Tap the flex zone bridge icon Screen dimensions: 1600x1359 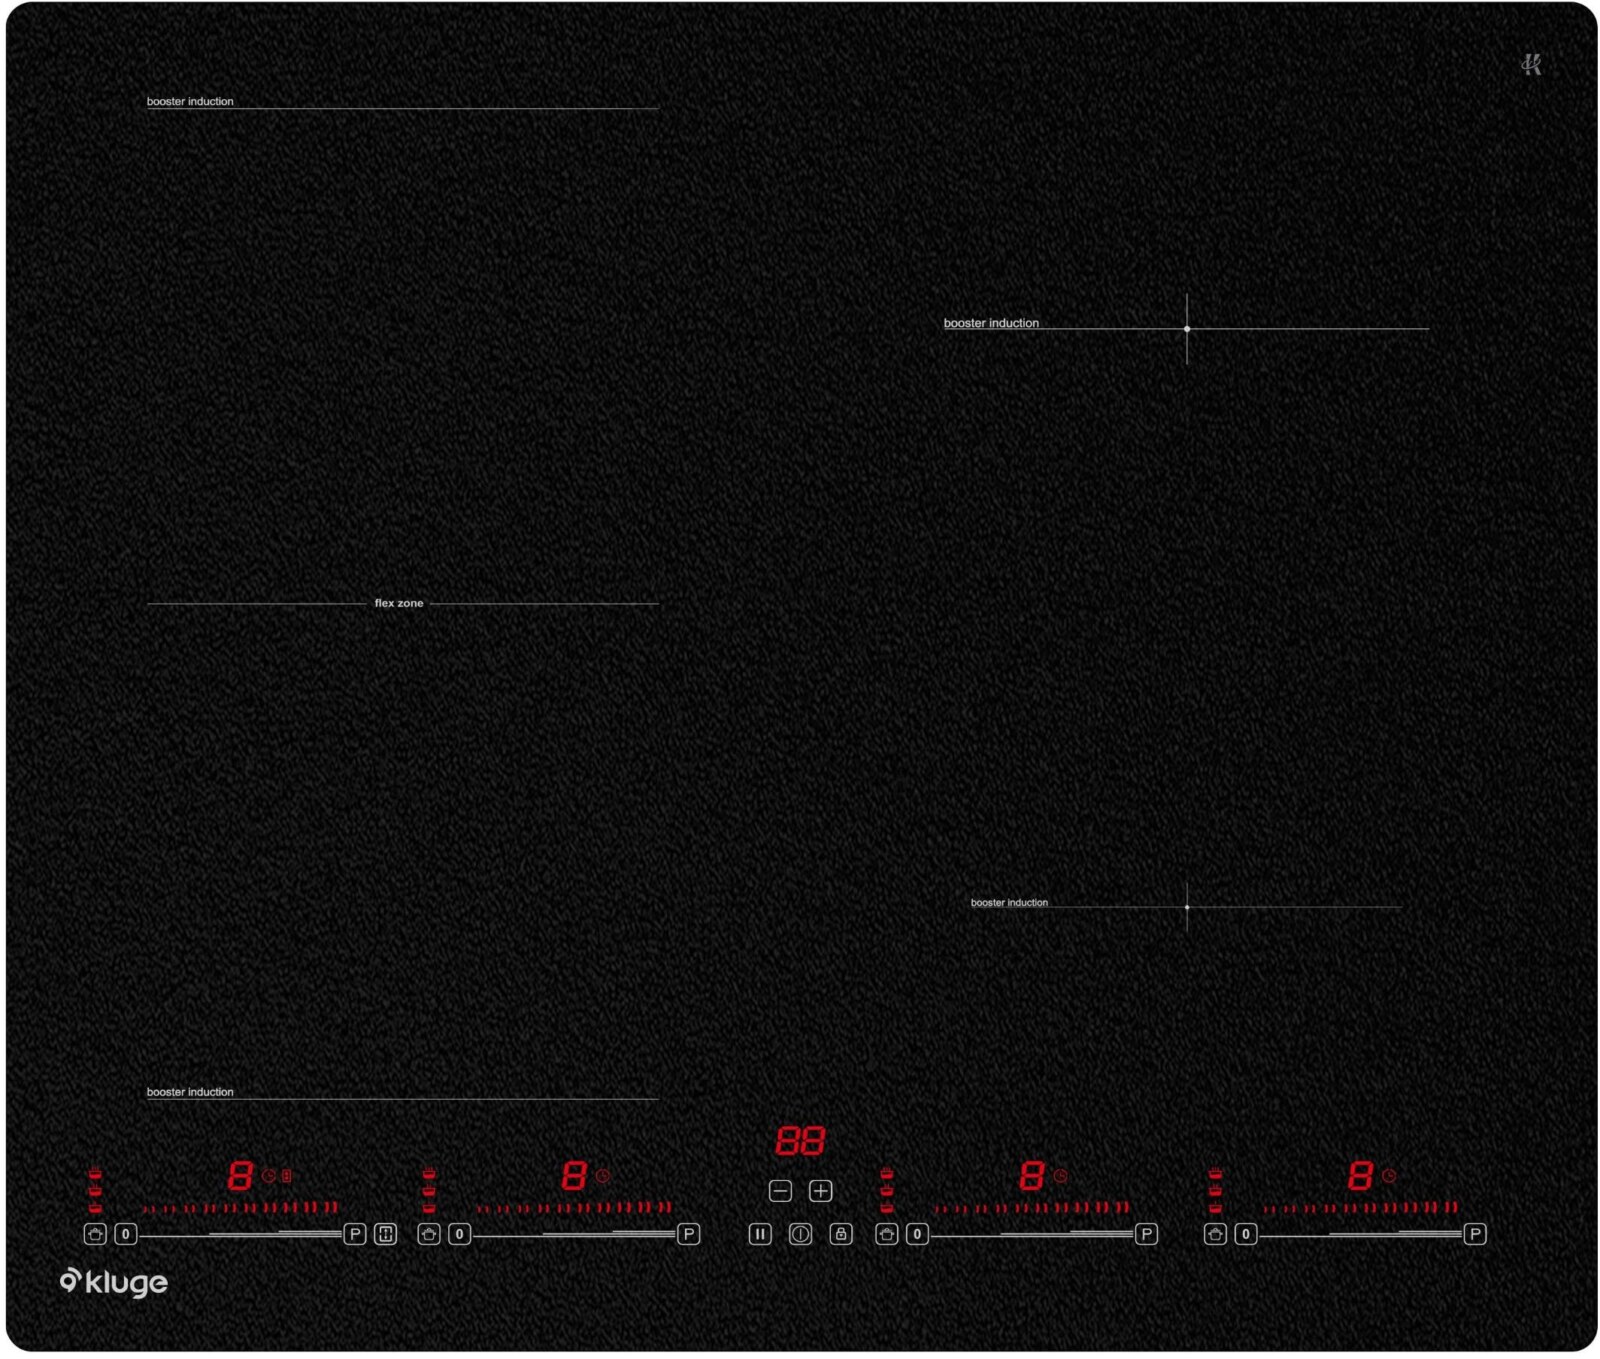[x=385, y=1234]
